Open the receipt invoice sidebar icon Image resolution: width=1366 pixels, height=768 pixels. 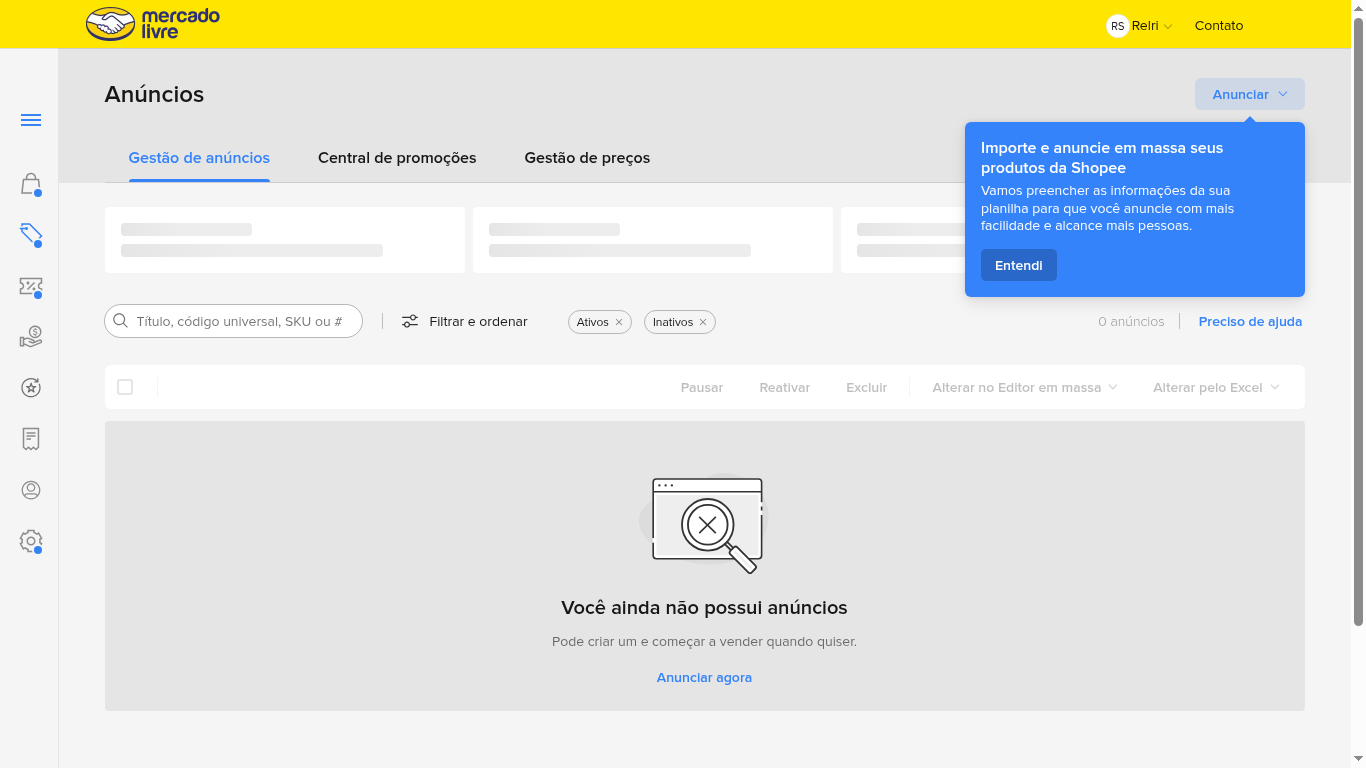click(x=31, y=438)
